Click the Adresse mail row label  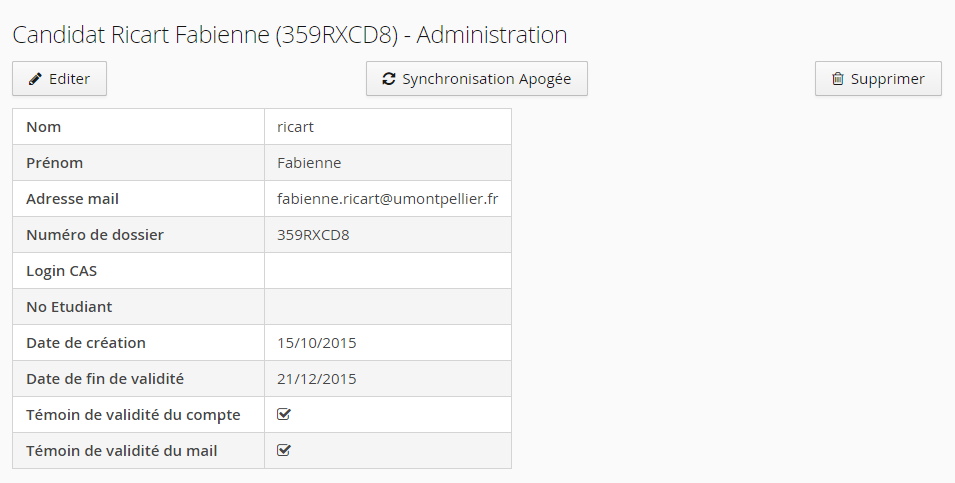72,199
